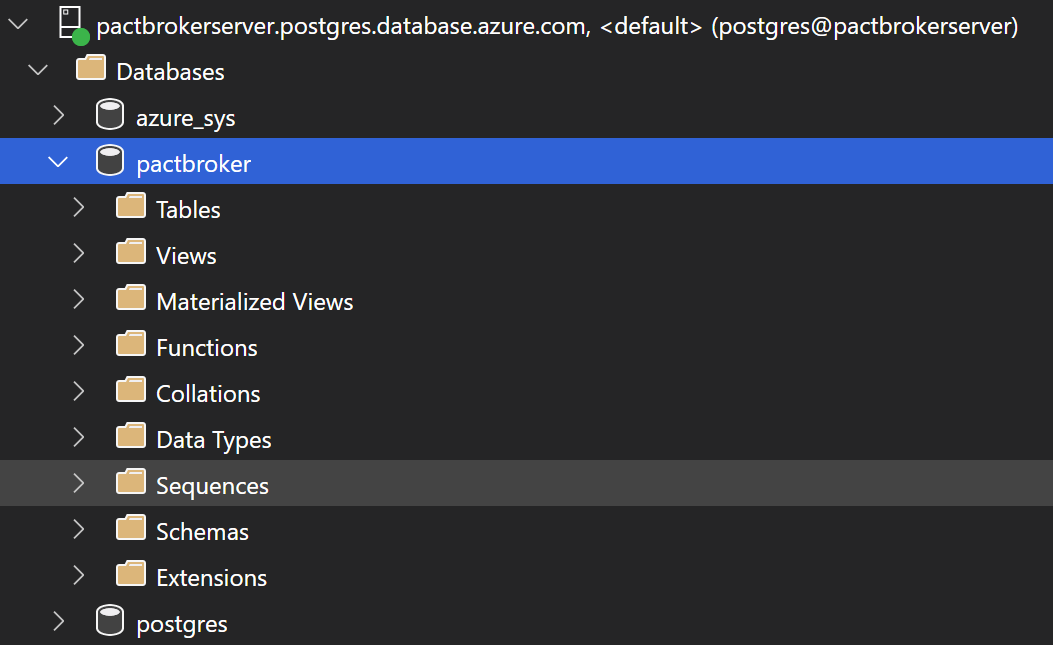This screenshot has width=1053, height=645.
Task: Click the Sequences folder icon
Action: (x=130, y=482)
